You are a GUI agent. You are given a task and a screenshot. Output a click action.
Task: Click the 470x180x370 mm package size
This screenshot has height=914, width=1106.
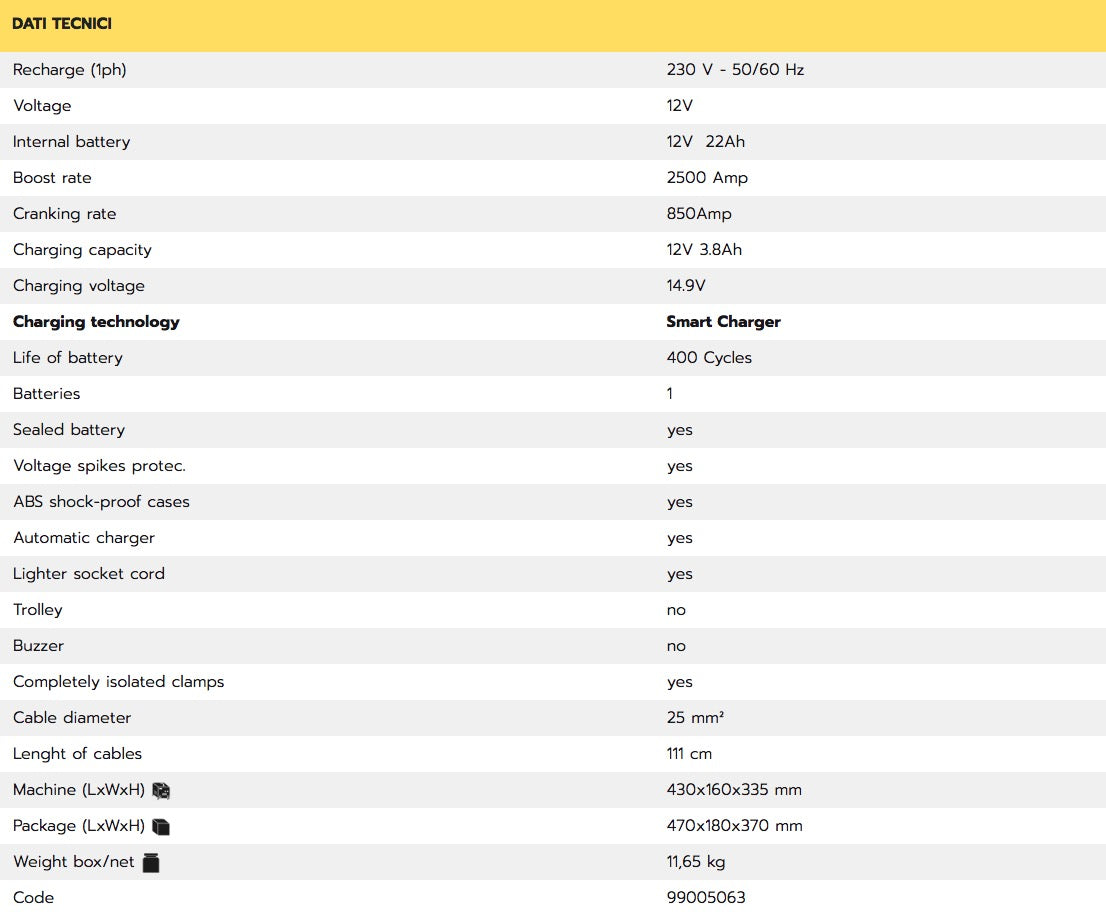pyautogui.click(x=734, y=826)
